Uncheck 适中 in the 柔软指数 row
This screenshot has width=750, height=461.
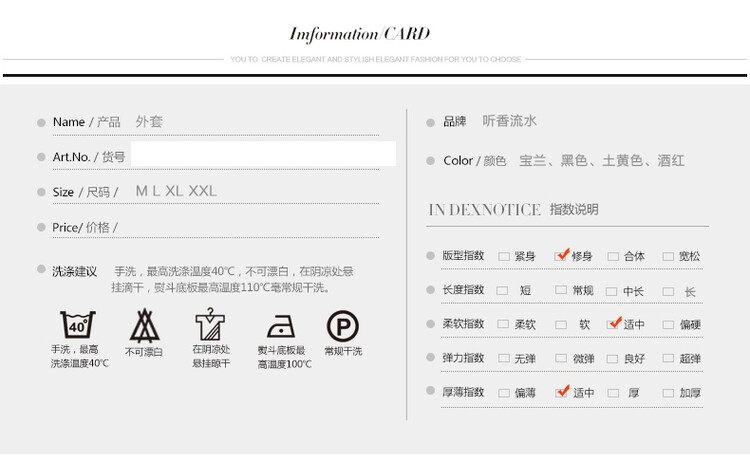(613, 324)
